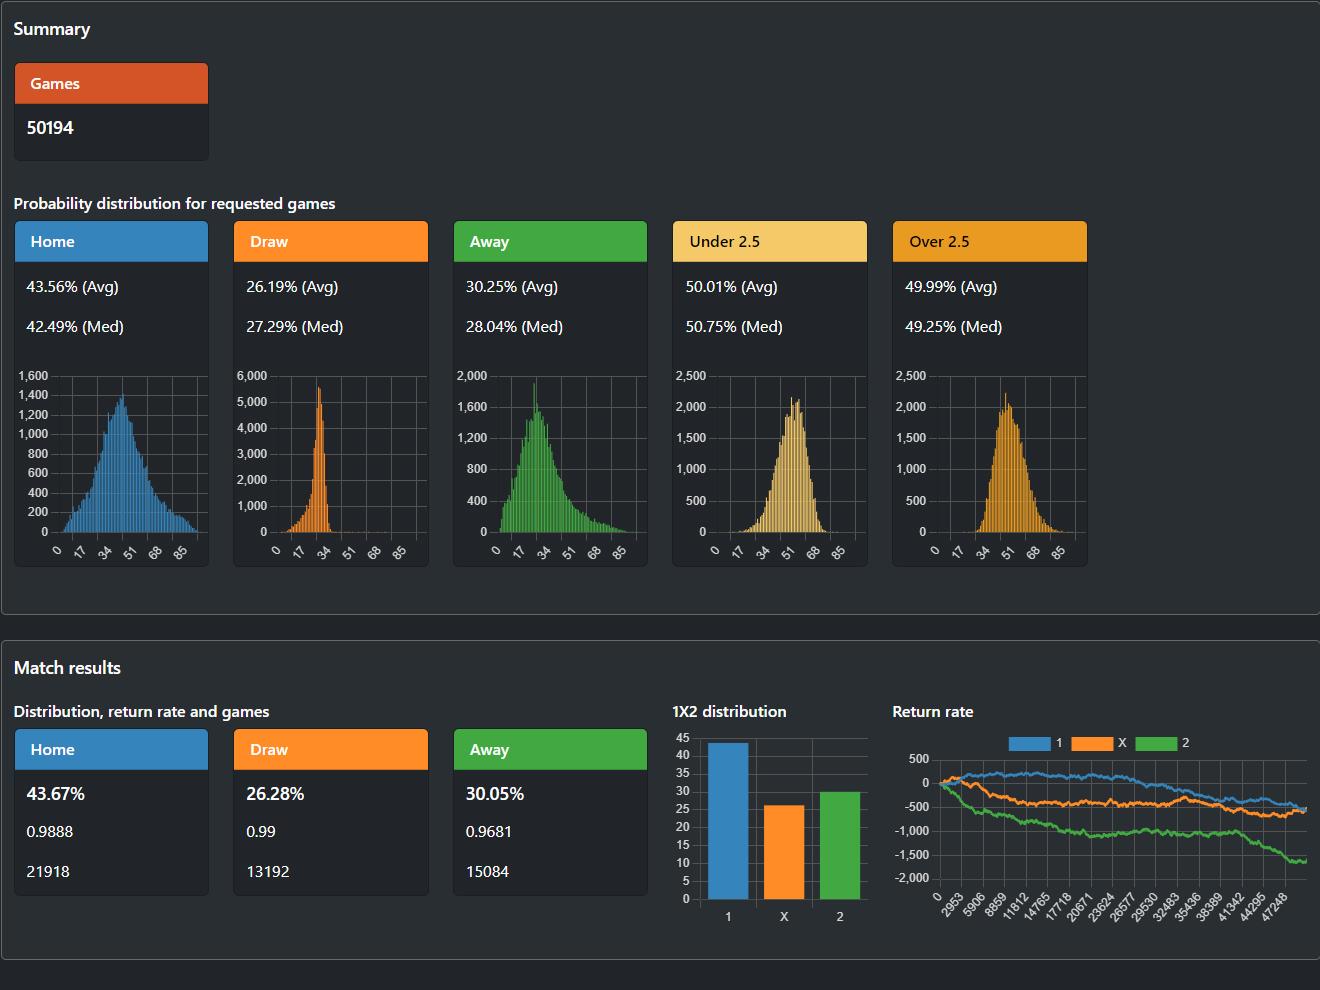Click the Under 2.5 card header
The width and height of the screenshot is (1320, 990).
(x=770, y=242)
